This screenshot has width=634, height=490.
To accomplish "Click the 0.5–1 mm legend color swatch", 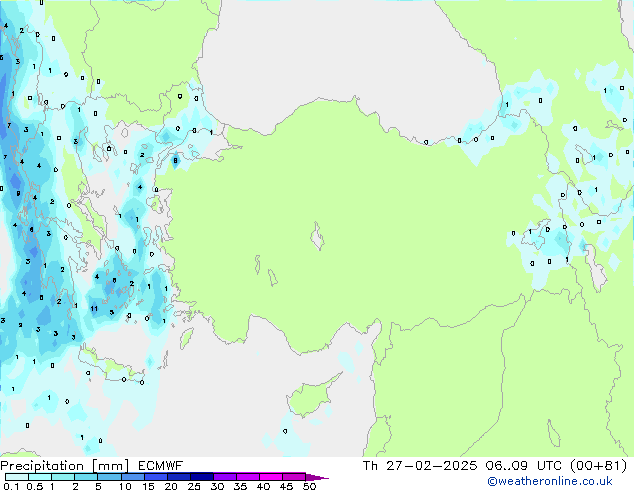I will click(40, 477).
